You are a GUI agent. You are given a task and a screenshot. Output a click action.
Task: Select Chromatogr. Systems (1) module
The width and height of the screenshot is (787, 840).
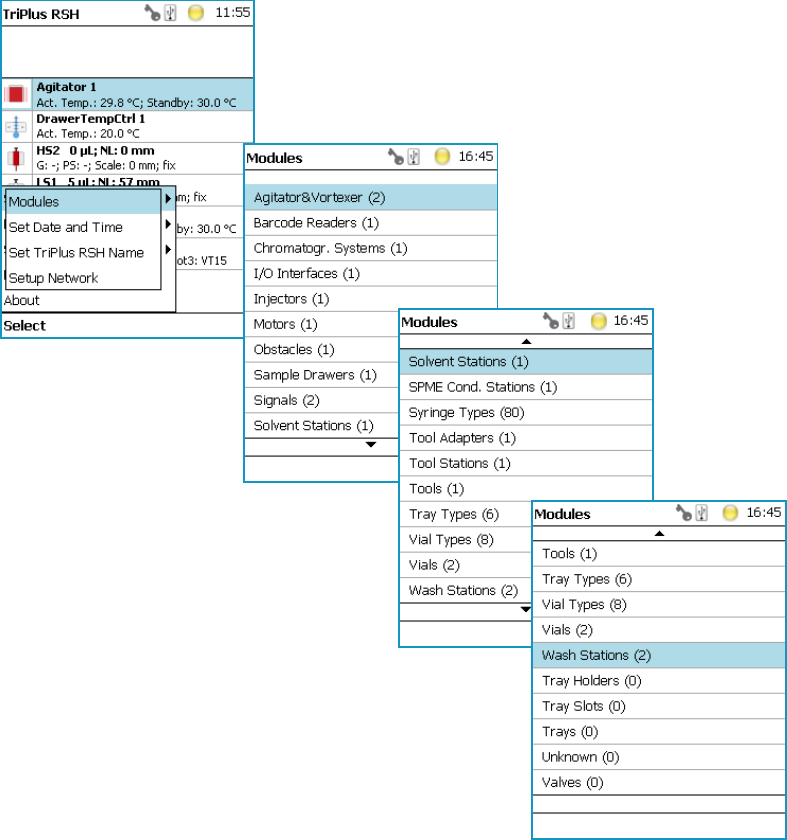[x=371, y=248]
